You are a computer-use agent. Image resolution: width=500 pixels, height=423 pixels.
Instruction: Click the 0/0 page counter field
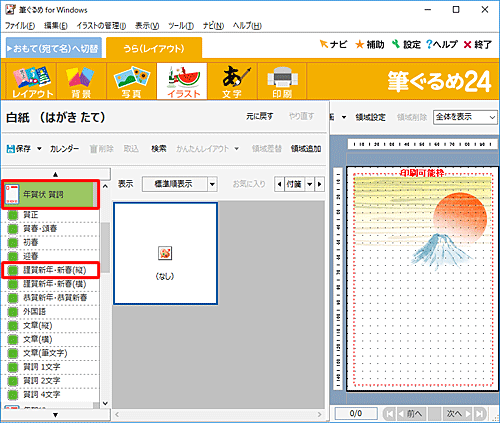pyautogui.click(x=356, y=414)
